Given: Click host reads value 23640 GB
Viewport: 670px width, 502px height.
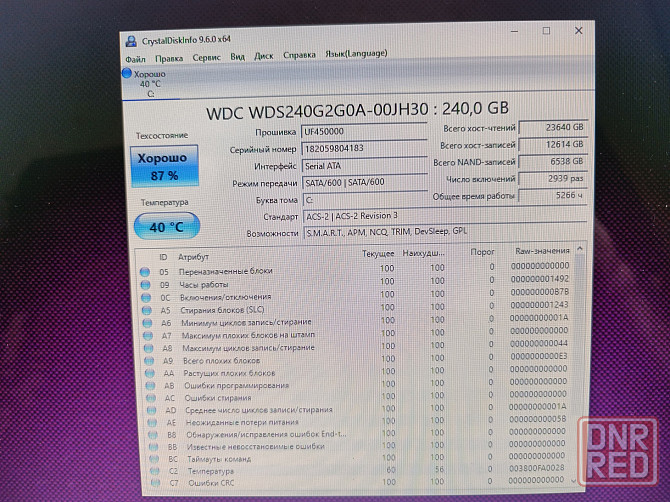Looking at the screenshot, I should [x=552, y=127].
